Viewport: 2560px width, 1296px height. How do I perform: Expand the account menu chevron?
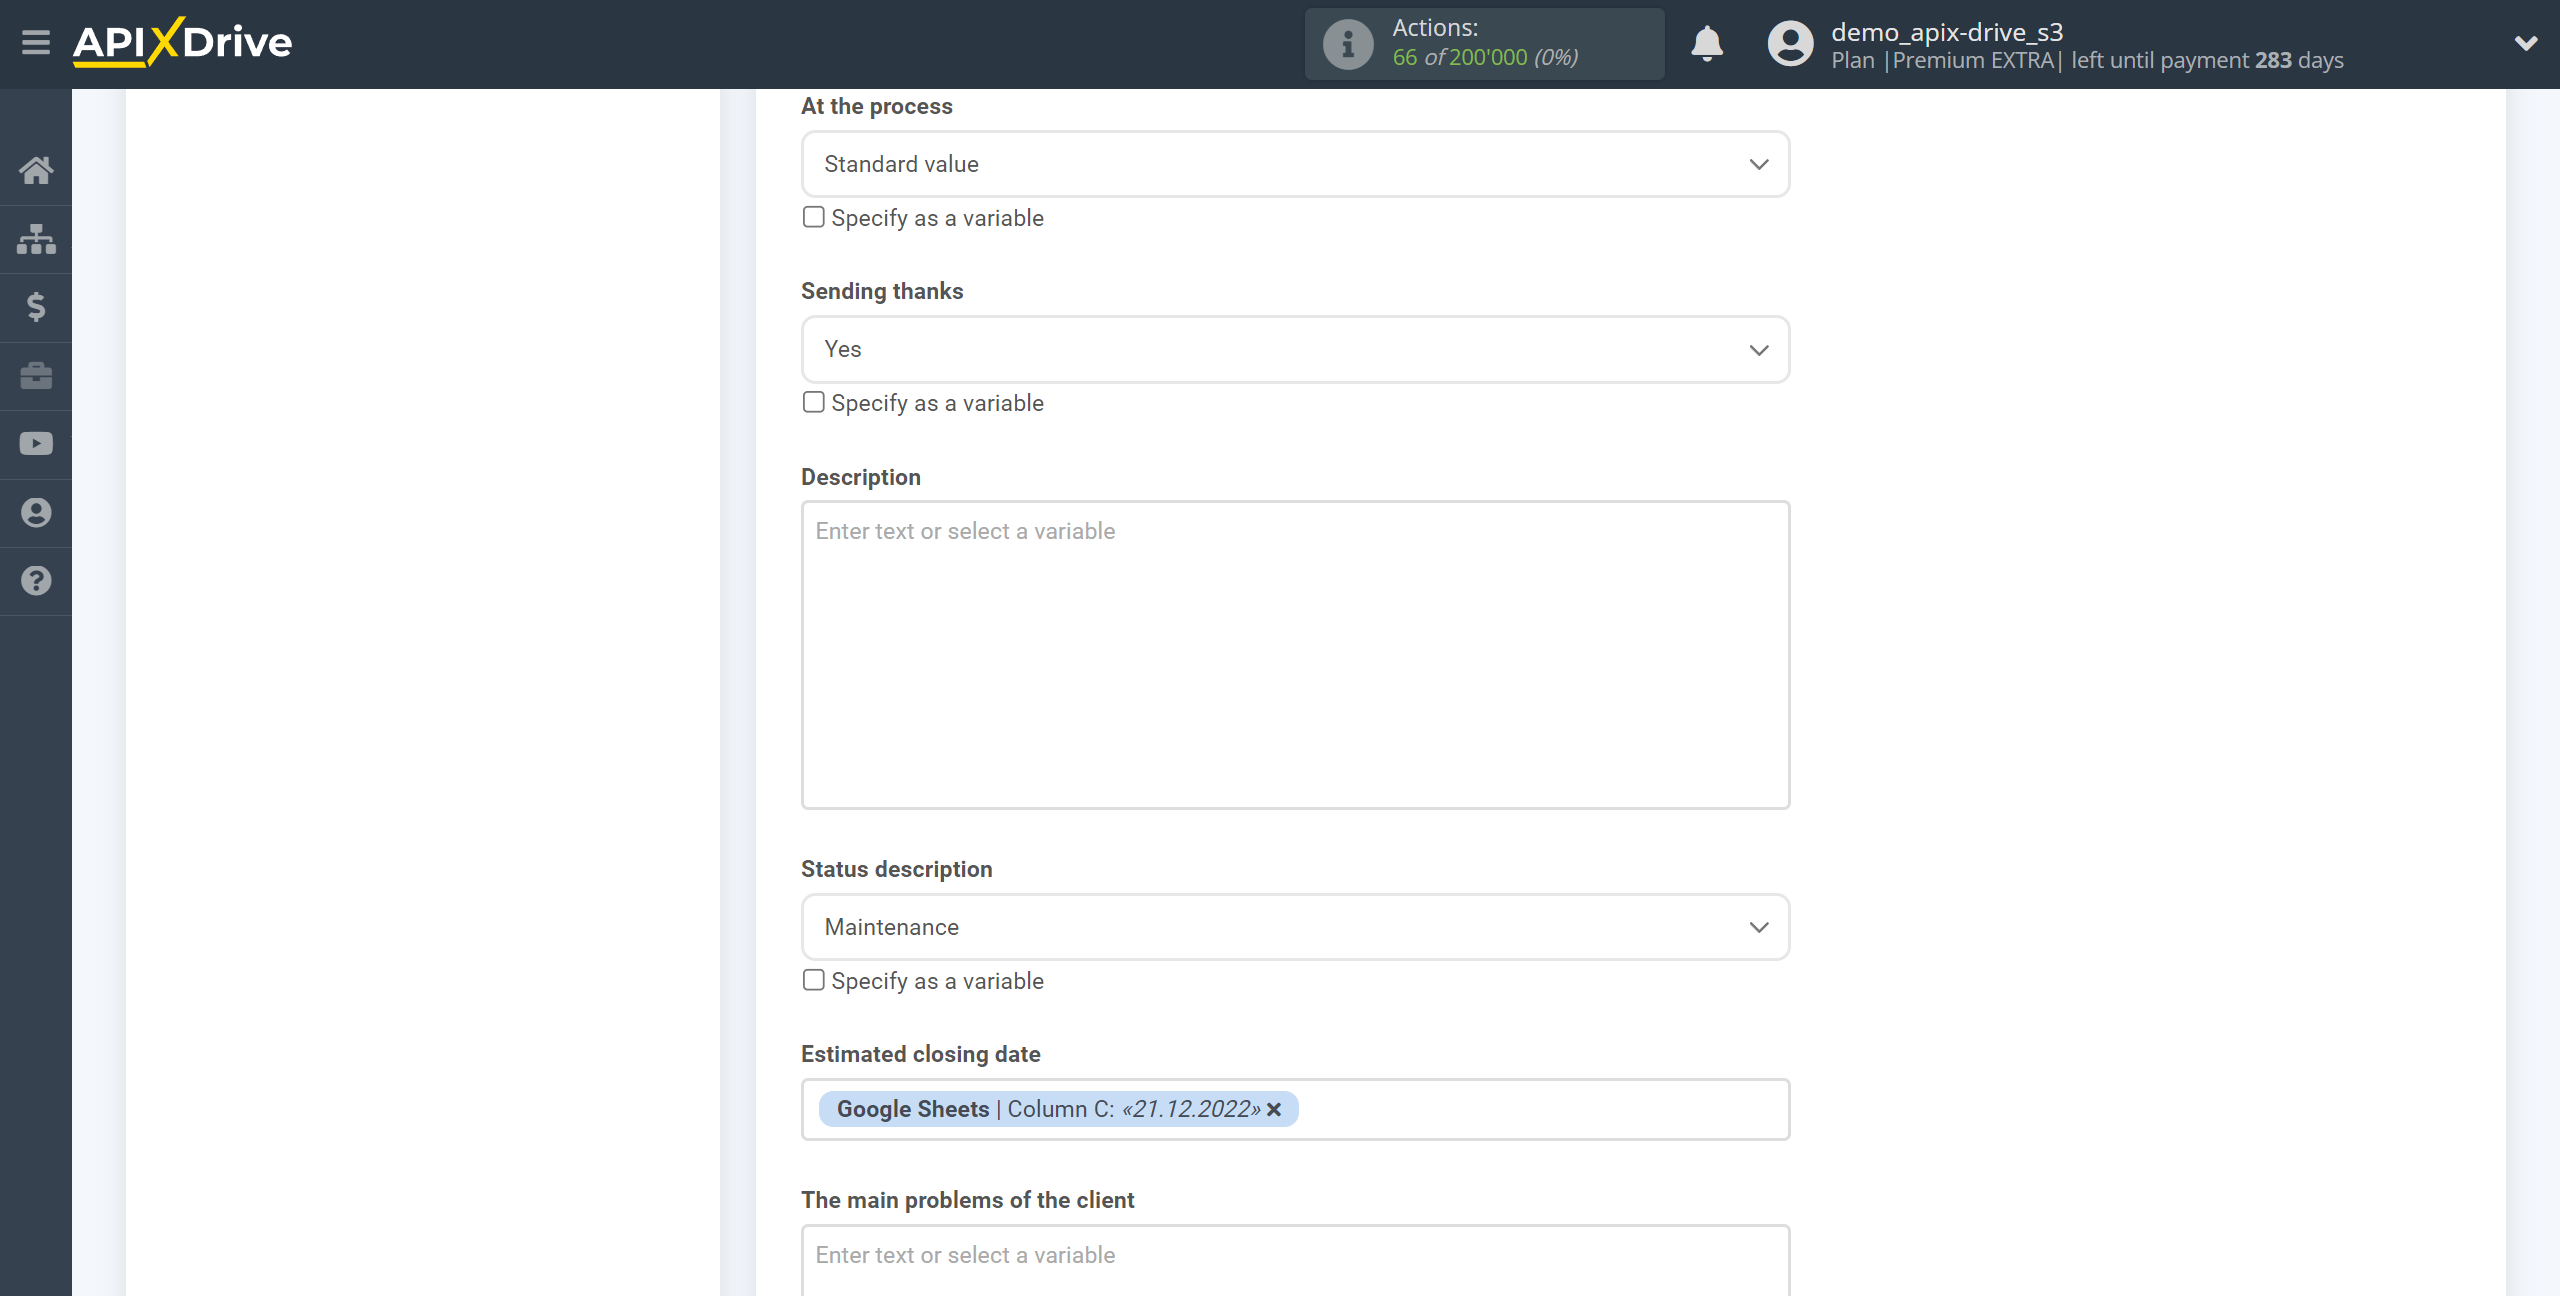coord(2526,43)
